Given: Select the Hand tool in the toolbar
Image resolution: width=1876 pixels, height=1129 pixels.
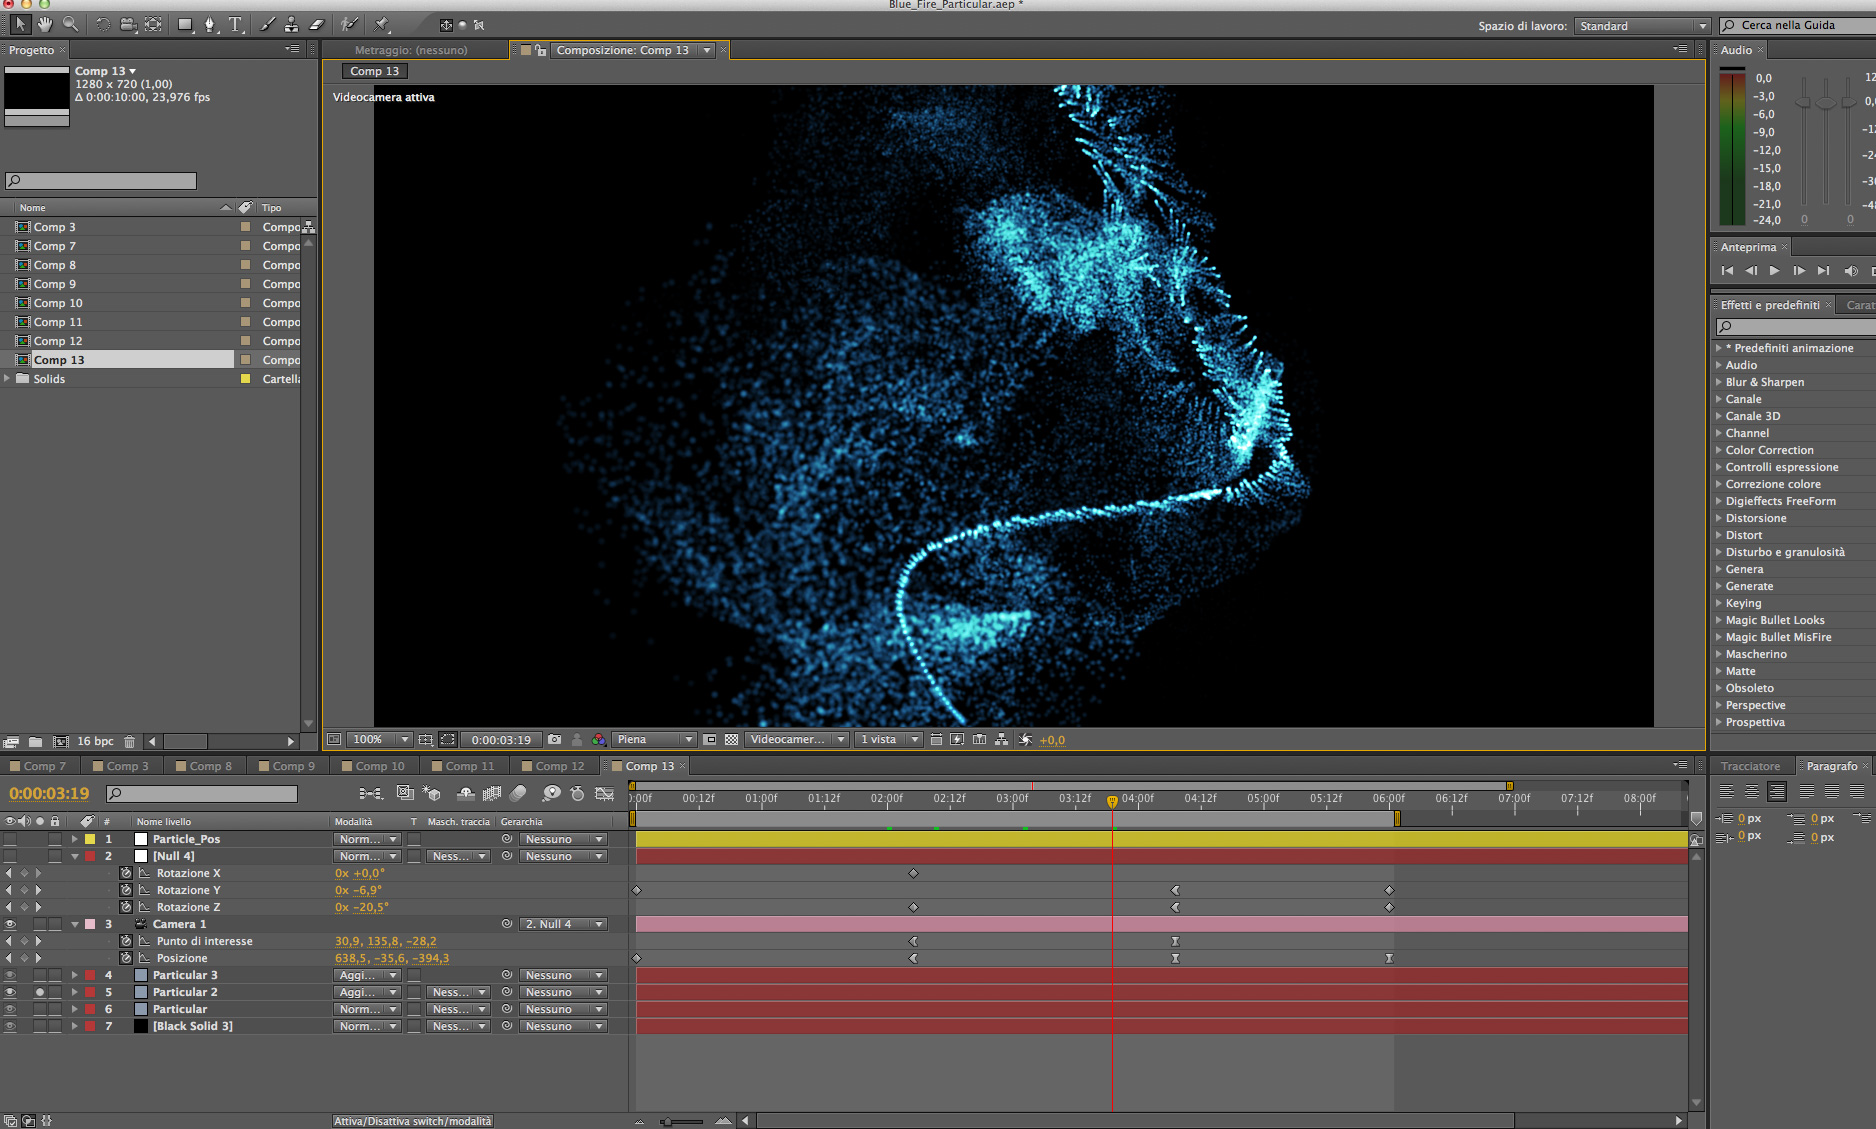Looking at the screenshot, I should coord(45,24).
